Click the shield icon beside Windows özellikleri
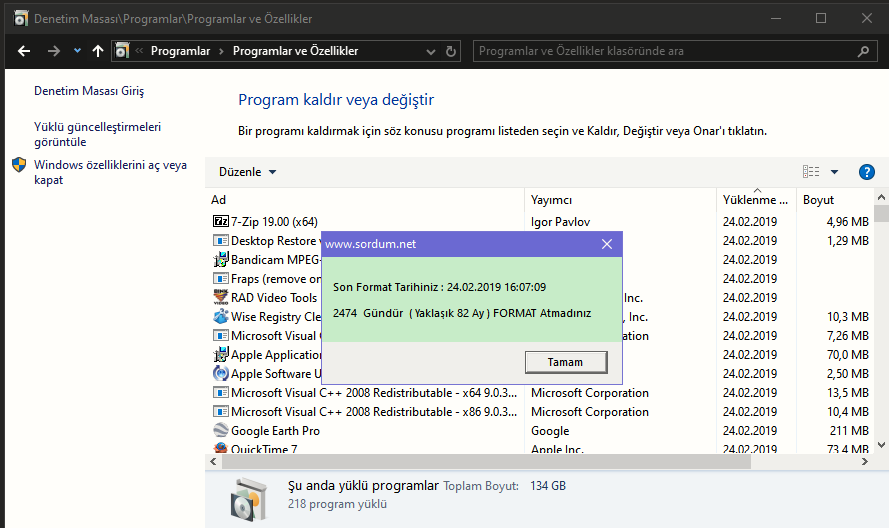The height and width of the screenshot is (528, 889). pyautogui.click(x=19, y=165)
